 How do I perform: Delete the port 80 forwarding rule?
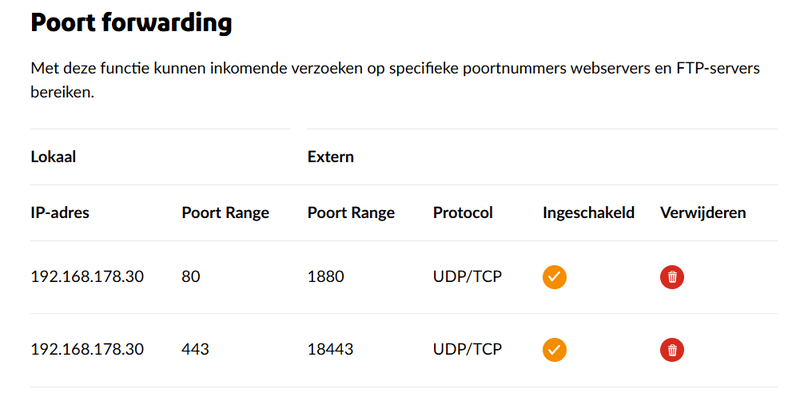pyautogui.click(x=672, y=277)
